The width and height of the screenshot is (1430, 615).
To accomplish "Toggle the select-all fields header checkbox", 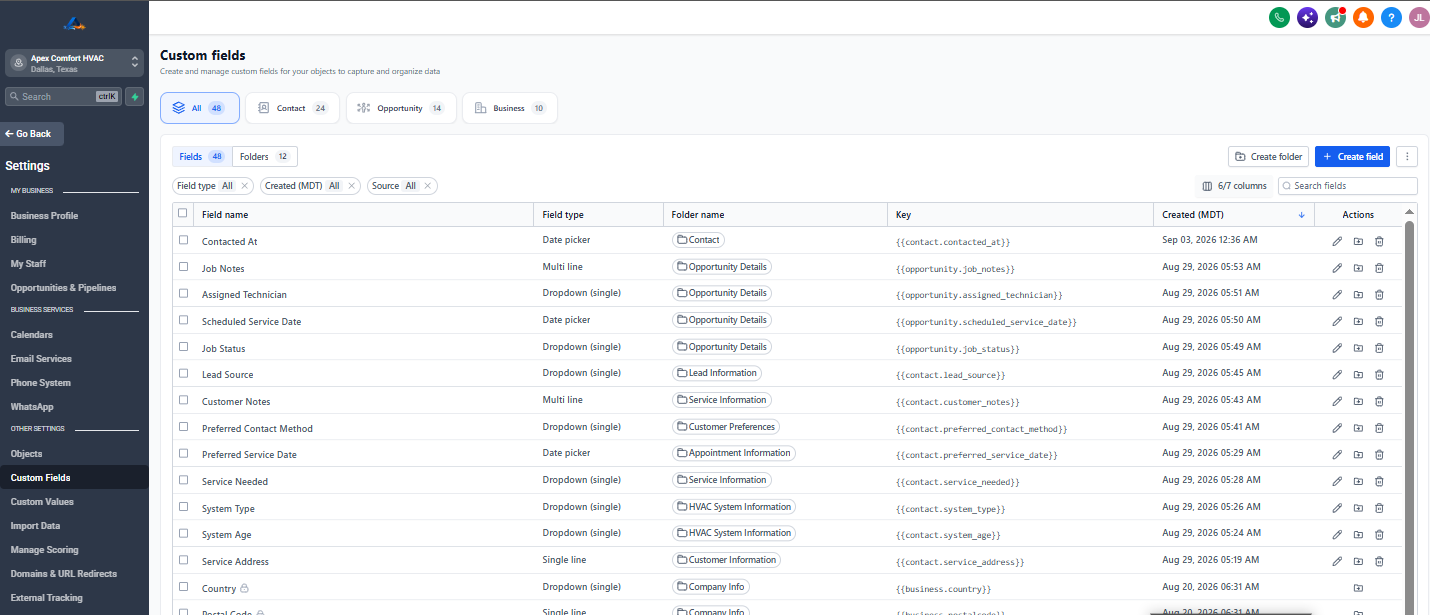I will [x=182, y=213].
